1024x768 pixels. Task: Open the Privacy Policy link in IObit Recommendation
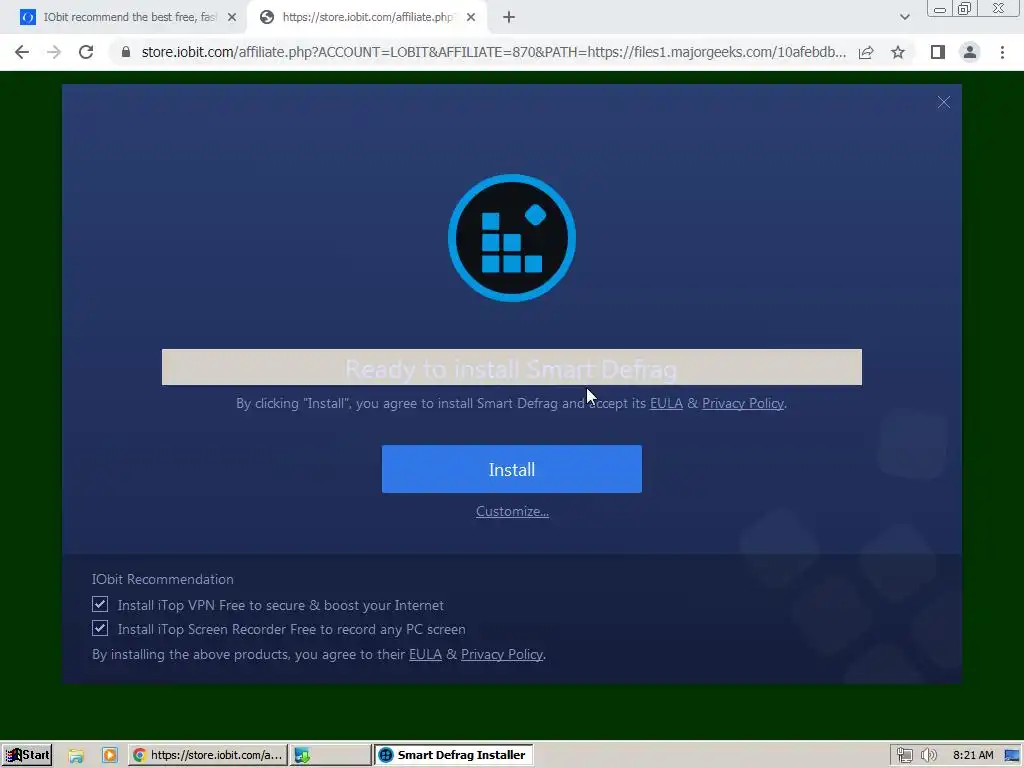(502, 654)
